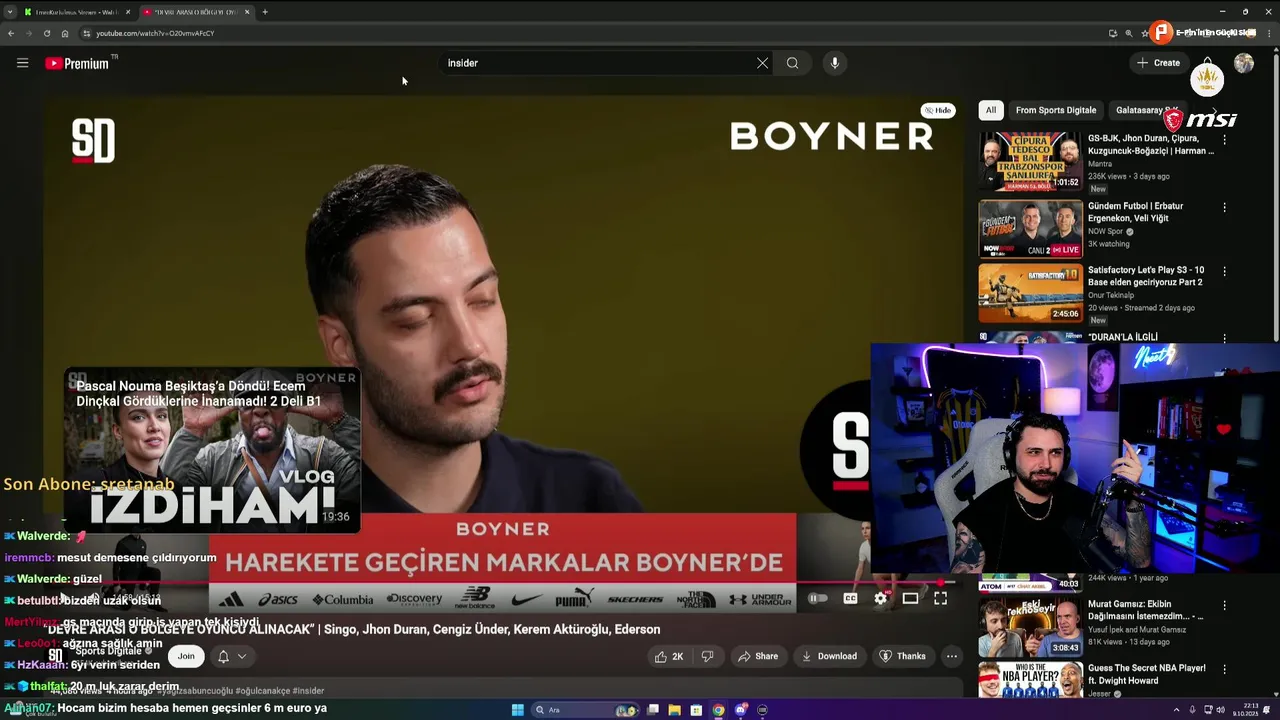The image size is (1280, 720).
Task: Click the install app icon in address bar
Action: click(x=1113, y=33)
